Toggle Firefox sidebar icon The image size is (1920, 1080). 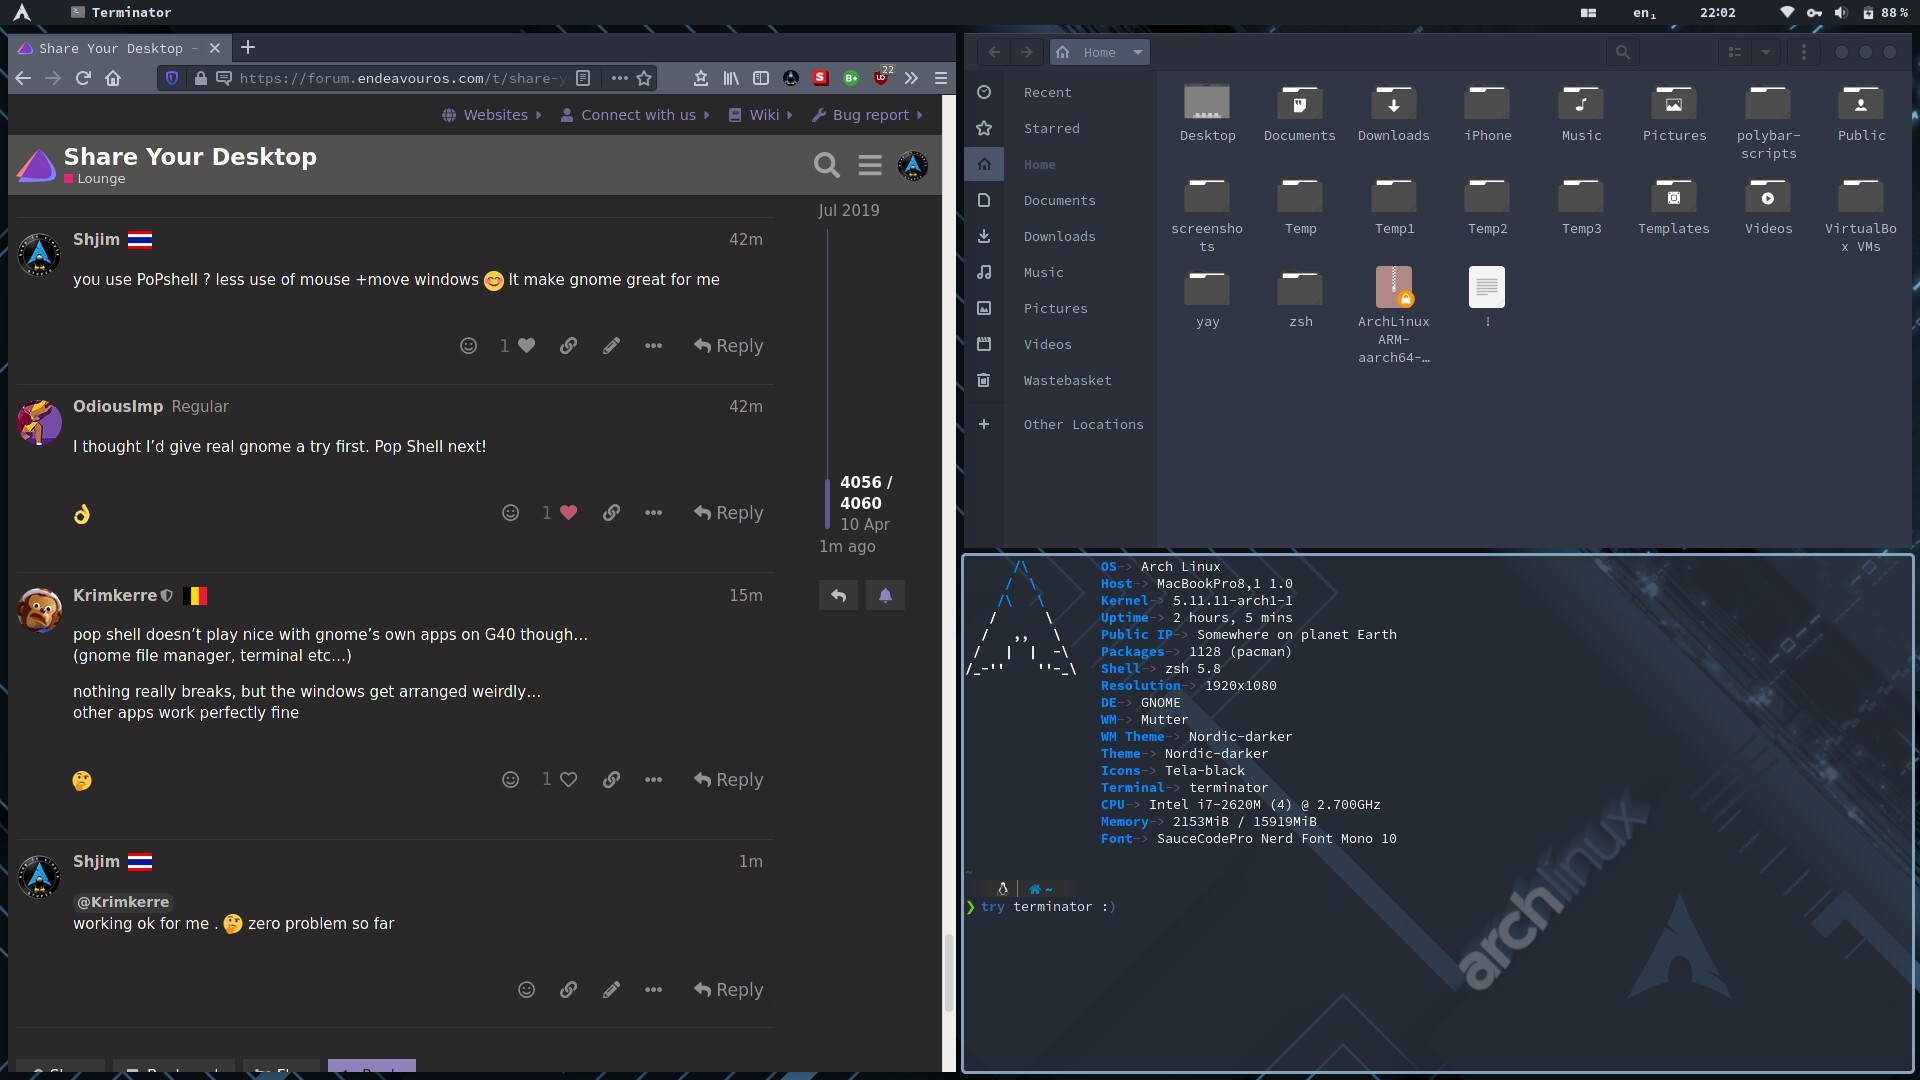[761, 78]
